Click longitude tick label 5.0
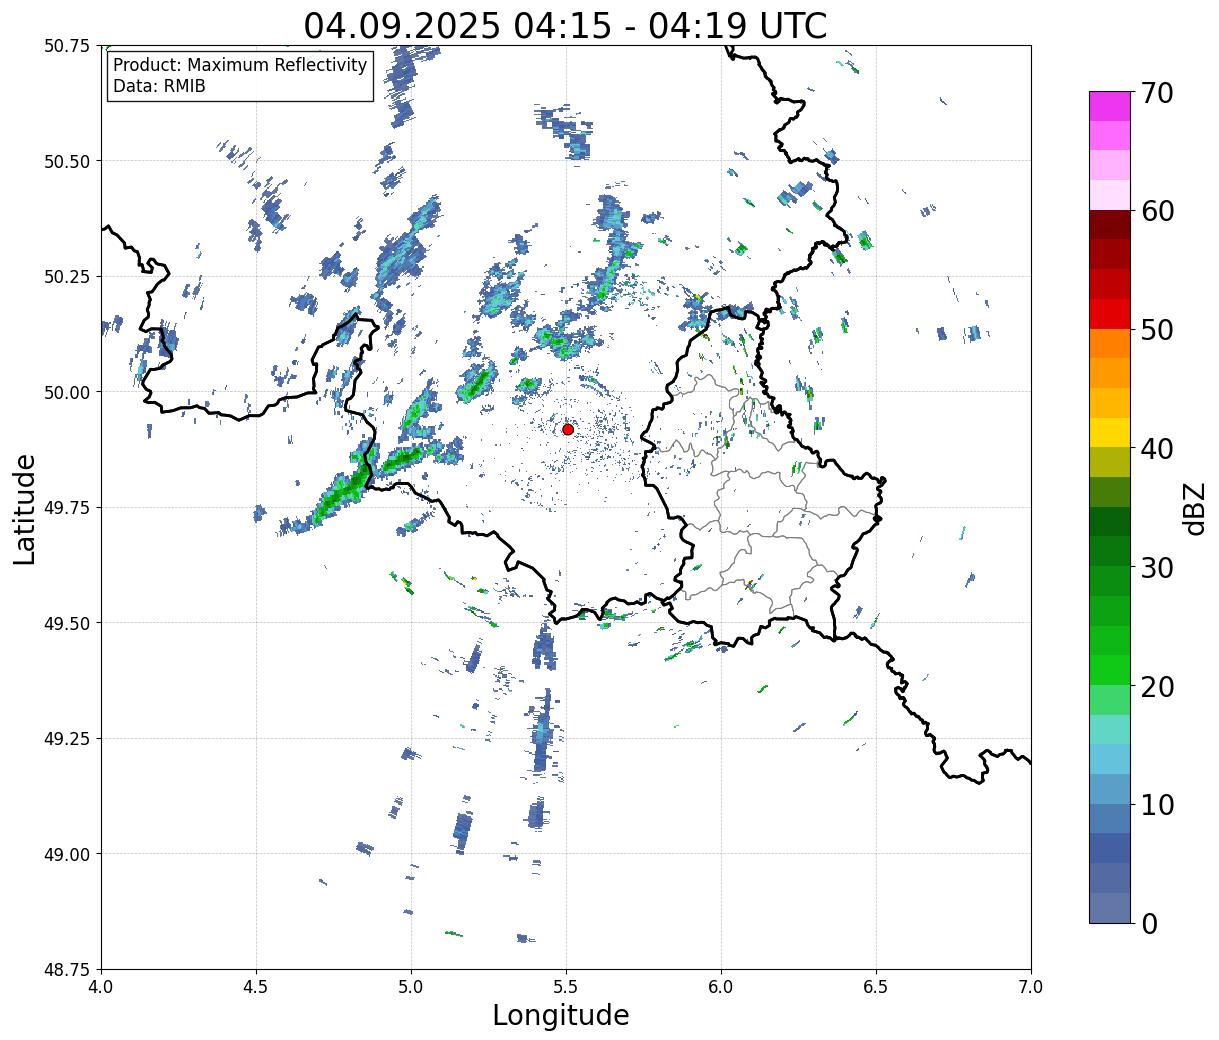 411,987
